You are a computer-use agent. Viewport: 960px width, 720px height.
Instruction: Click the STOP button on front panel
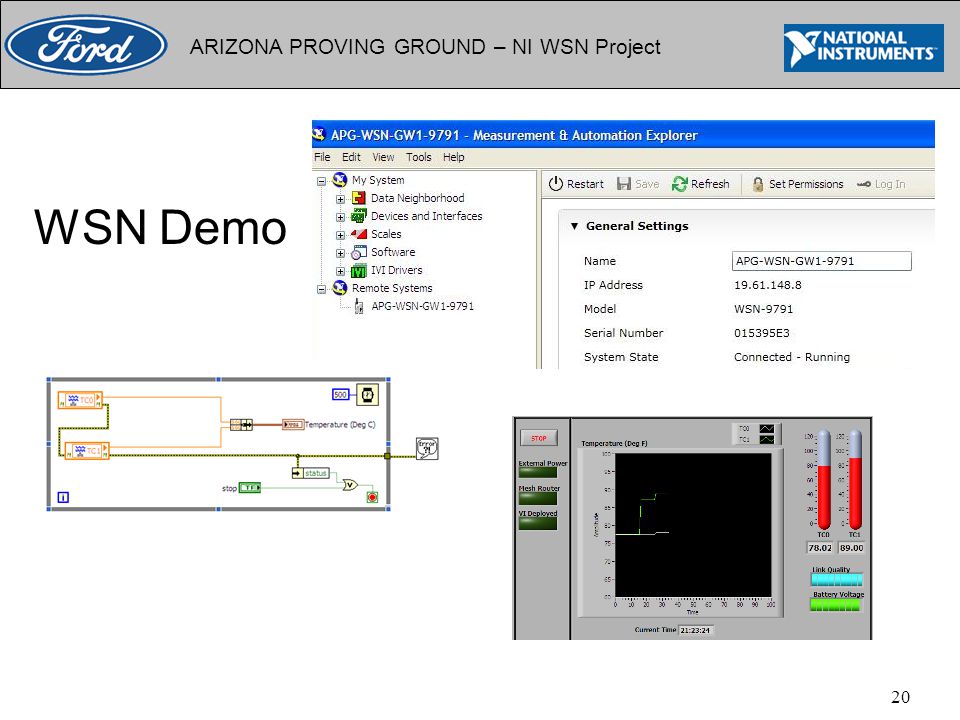click(x=539, y=438)
